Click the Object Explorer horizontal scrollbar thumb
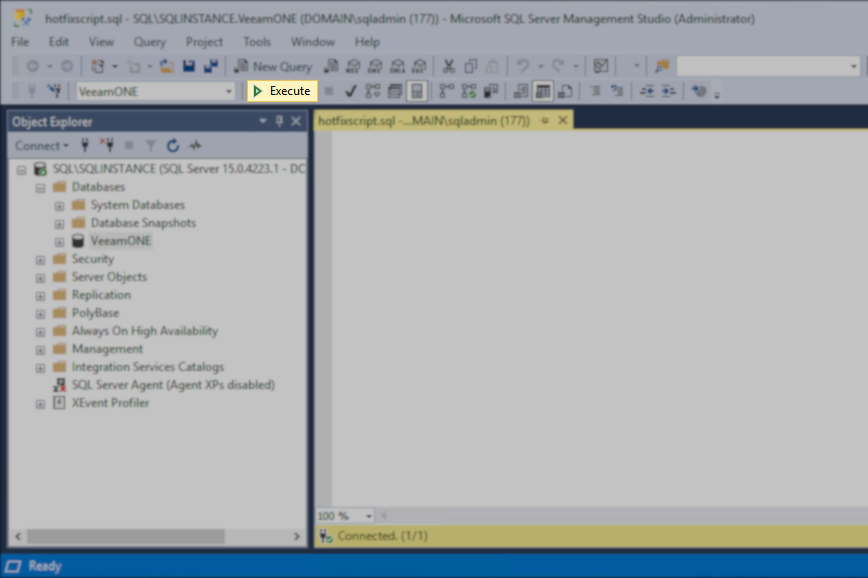 point(126,536)
